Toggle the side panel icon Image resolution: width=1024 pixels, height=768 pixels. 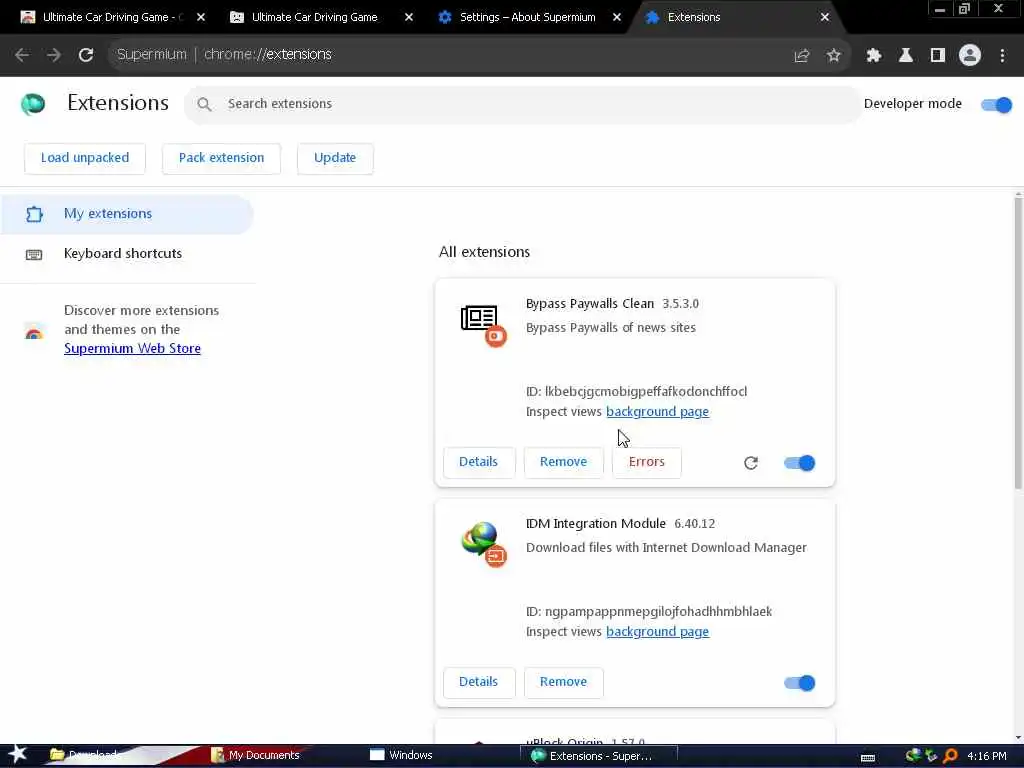coord(938,56)
